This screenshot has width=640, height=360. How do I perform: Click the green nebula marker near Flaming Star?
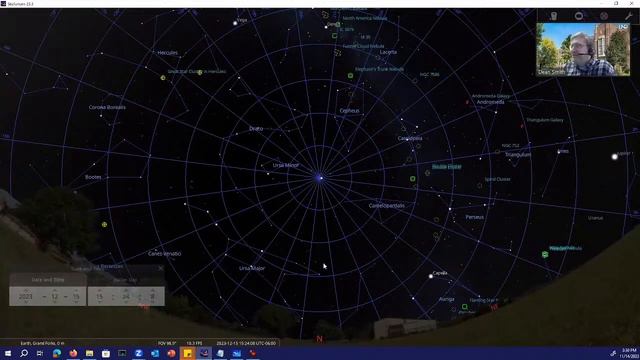464,307
